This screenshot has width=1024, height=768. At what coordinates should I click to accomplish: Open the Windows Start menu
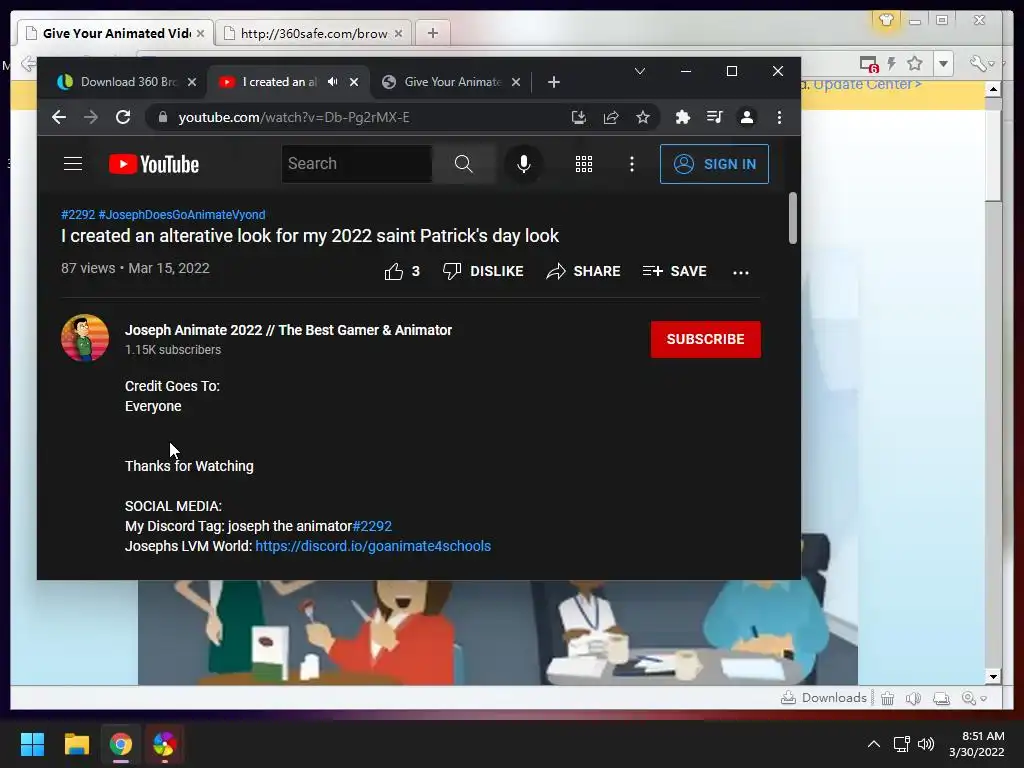[32, 744]
